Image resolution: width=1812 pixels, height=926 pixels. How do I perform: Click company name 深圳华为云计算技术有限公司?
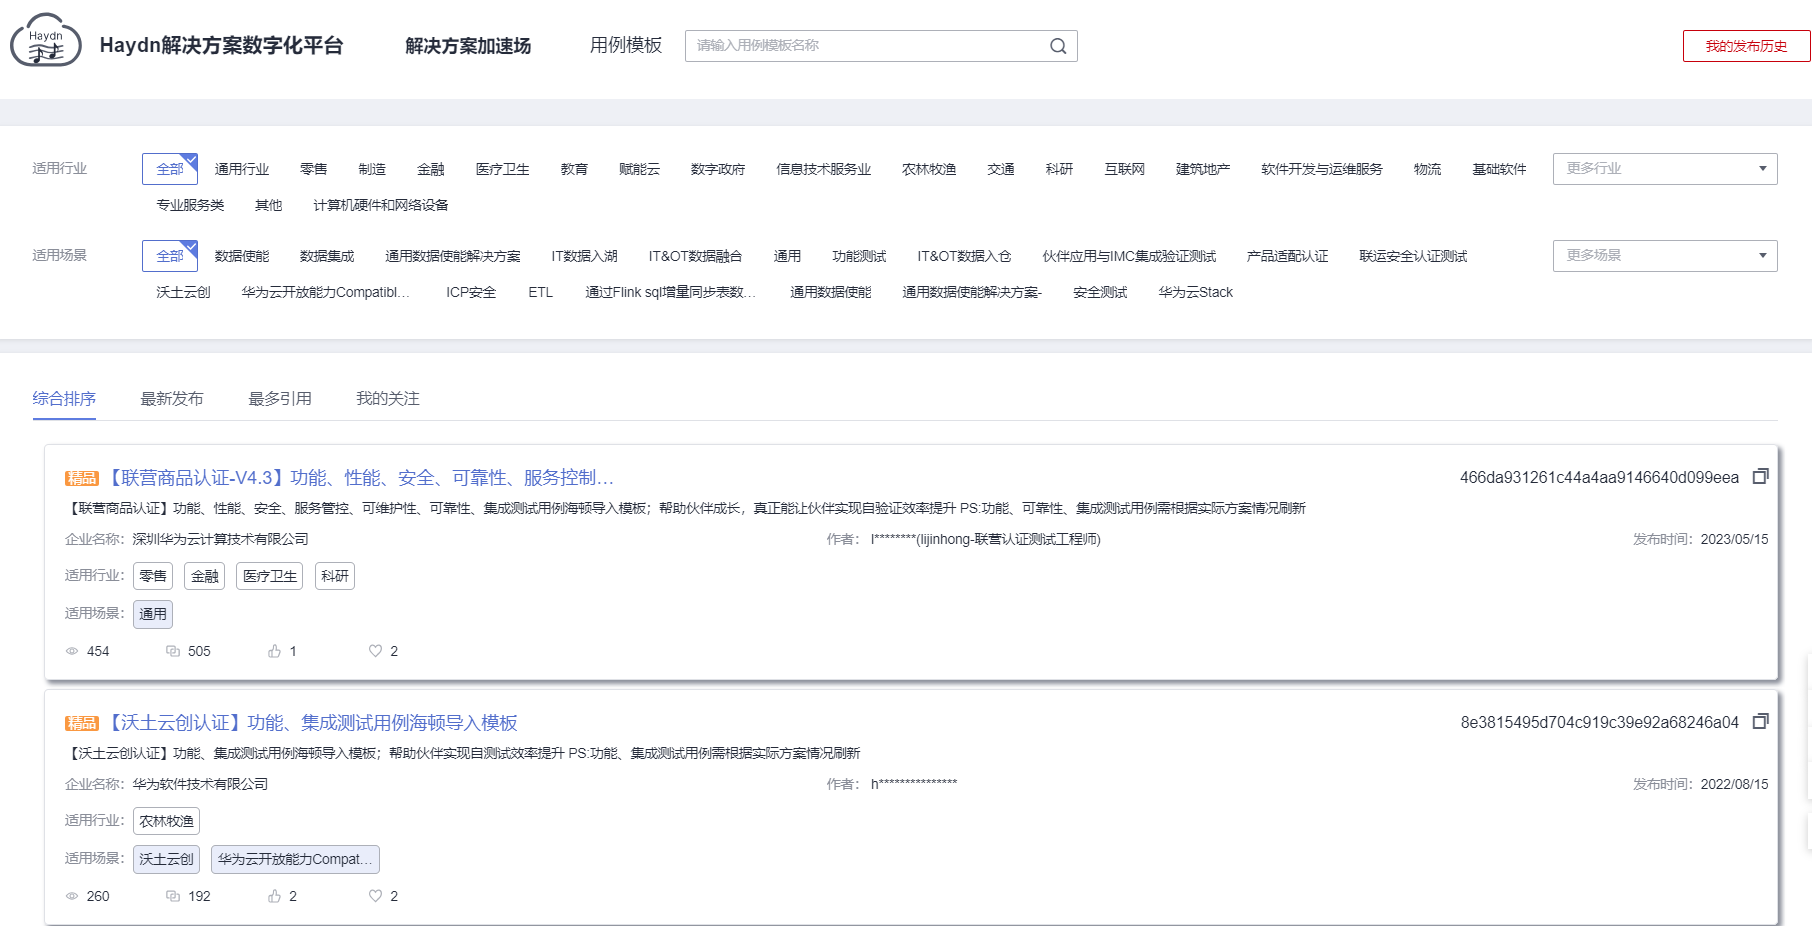tap(221, 539)
